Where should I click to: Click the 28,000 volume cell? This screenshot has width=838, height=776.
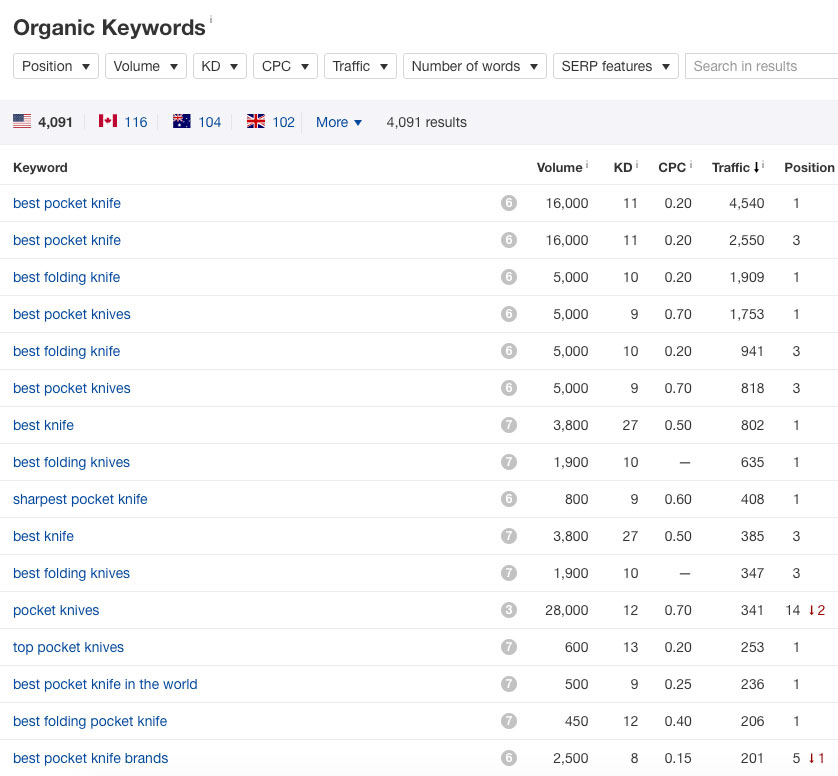567,610
